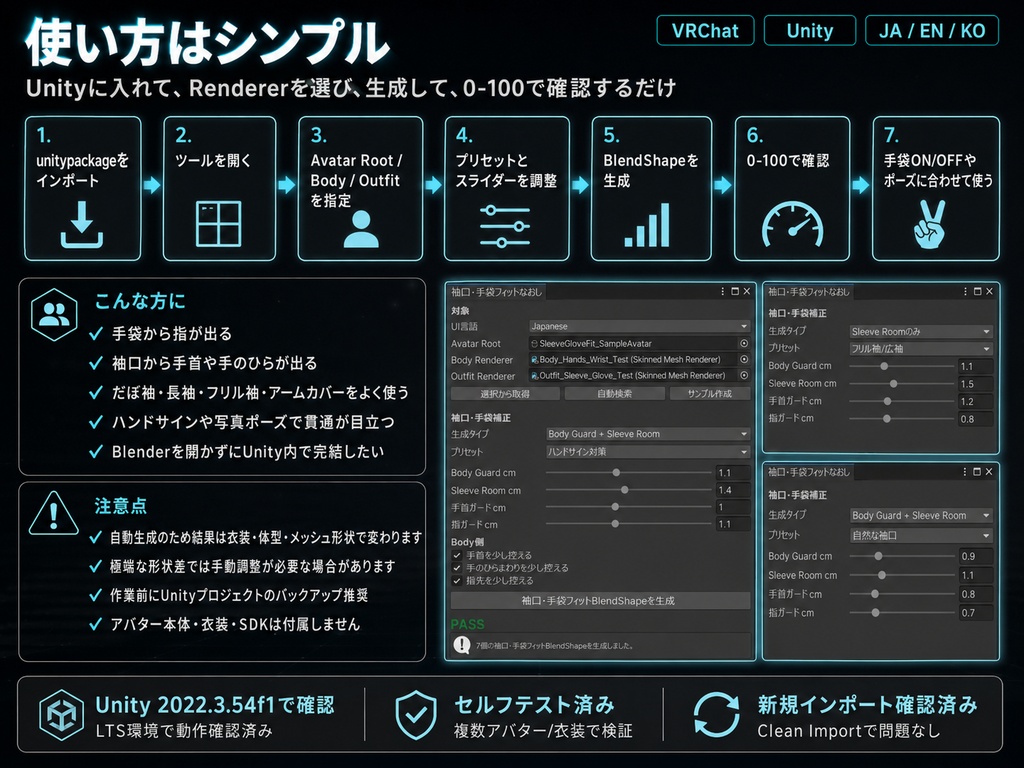This screenshot has width=1024, height=768.
Task: Click the サンプル作成 button
Action: [x=710, y=394]
